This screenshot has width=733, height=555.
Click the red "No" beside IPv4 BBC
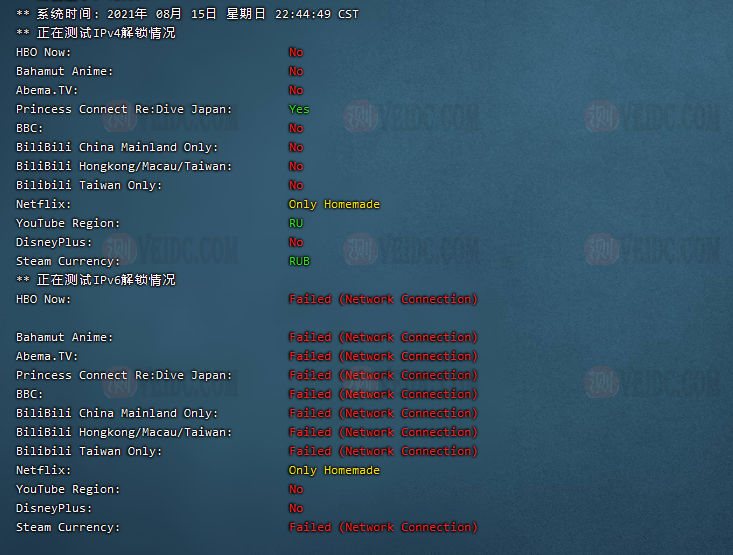296,129
